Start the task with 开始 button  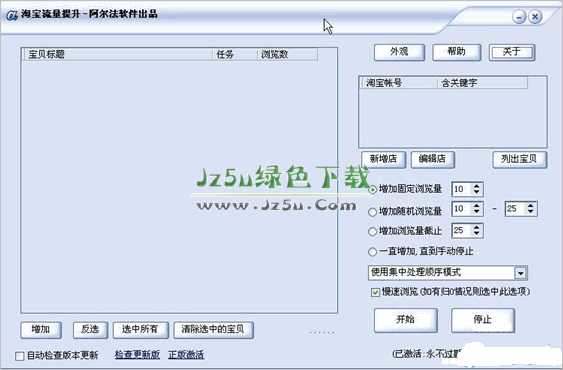coord(406,320)
